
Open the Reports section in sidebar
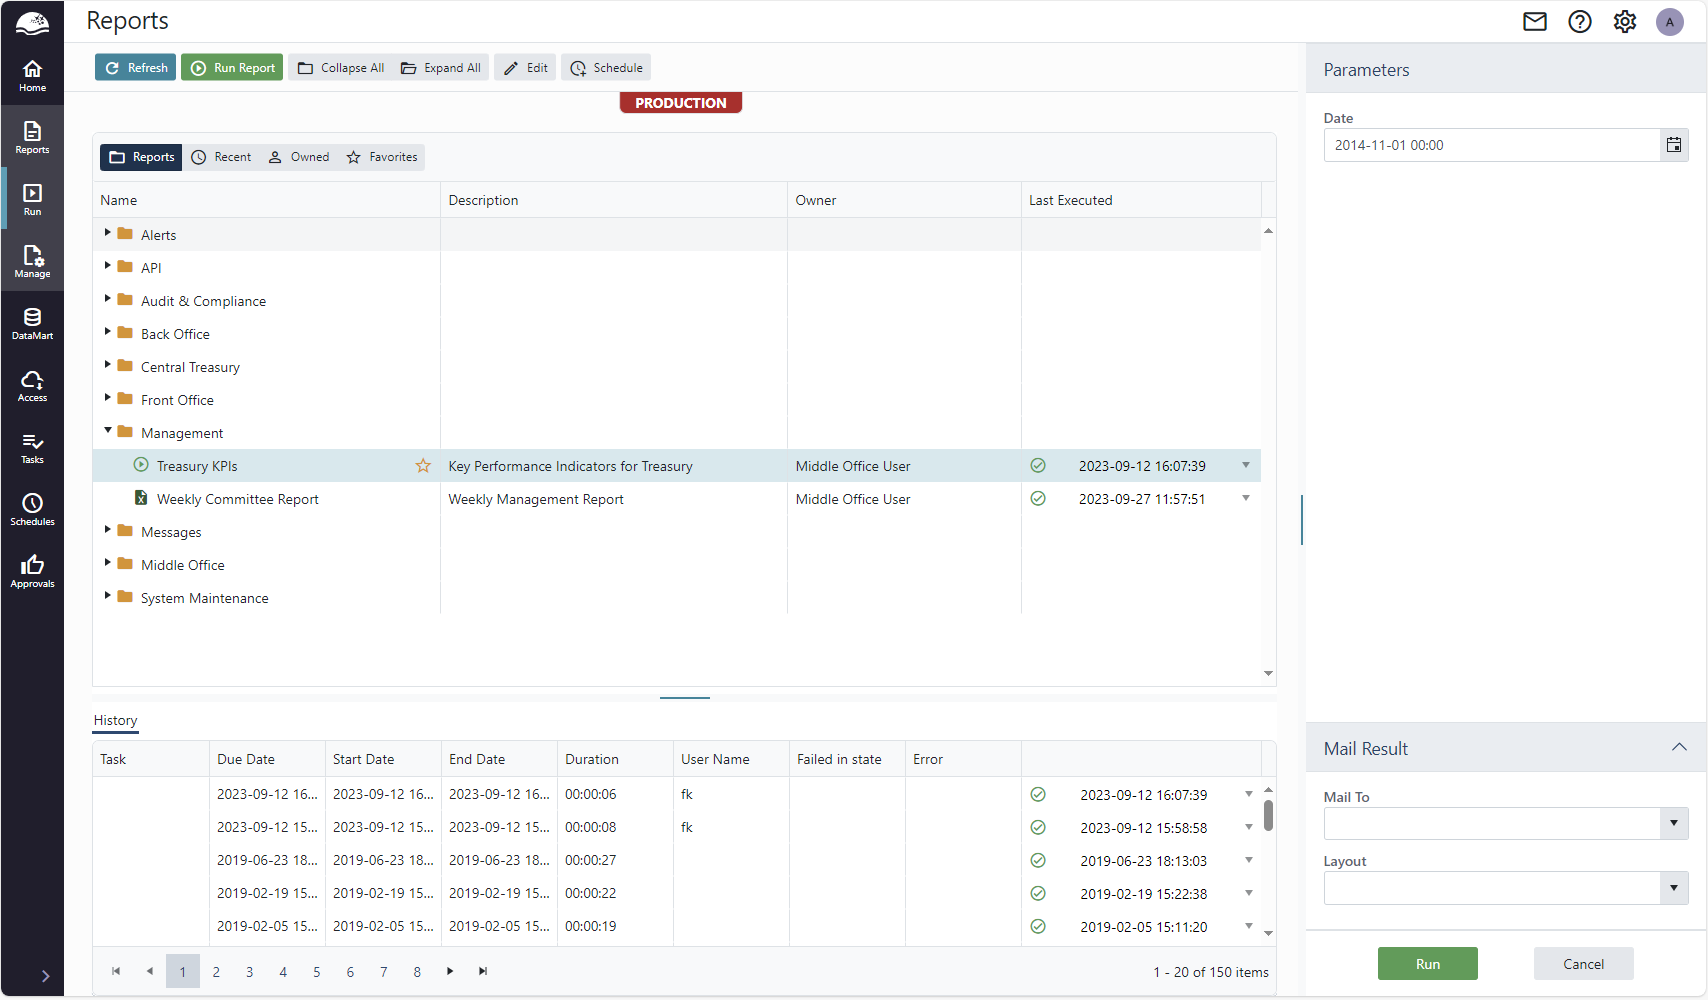pos(32,137)
